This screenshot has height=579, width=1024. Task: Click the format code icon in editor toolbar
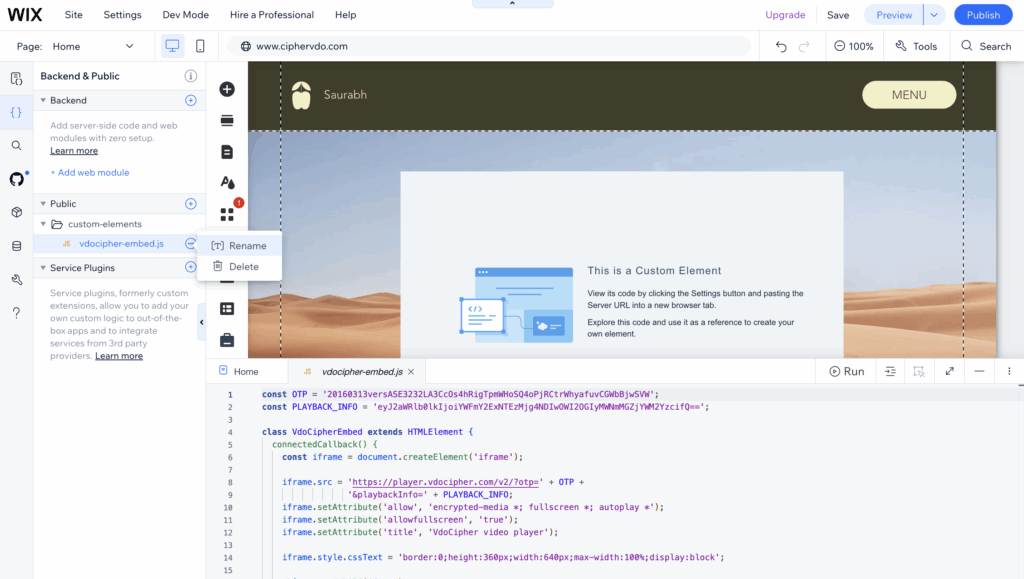pos(889,371)
